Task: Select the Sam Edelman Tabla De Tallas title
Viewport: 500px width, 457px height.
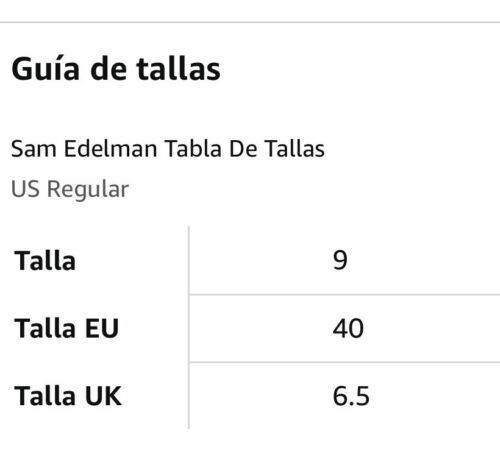Action: 168,149
